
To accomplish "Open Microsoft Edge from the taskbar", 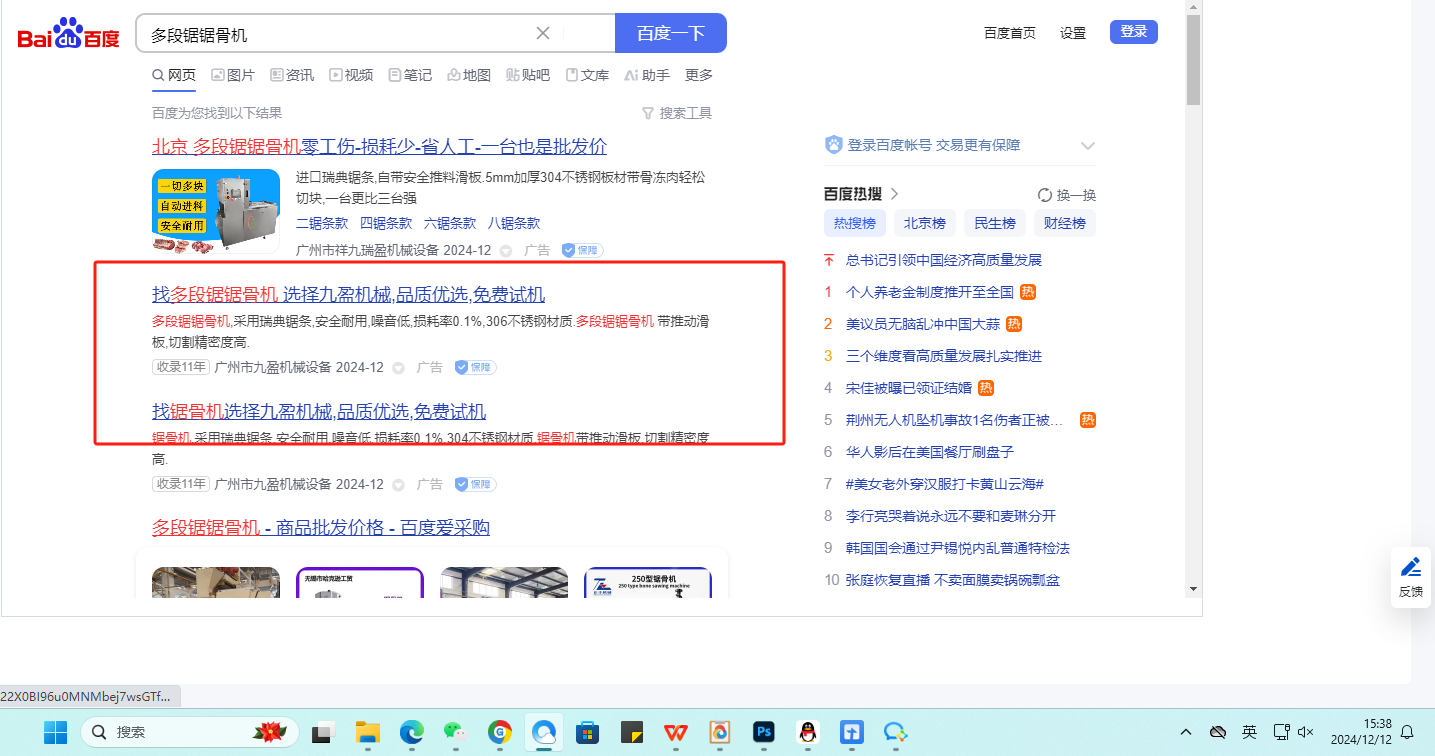I will click(411, 732).
